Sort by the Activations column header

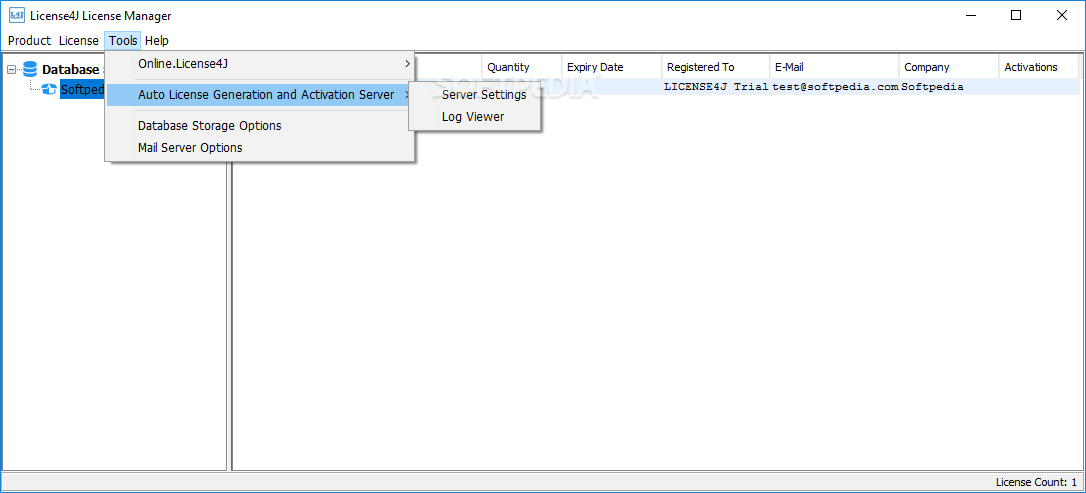click(x=1038, y=67)
